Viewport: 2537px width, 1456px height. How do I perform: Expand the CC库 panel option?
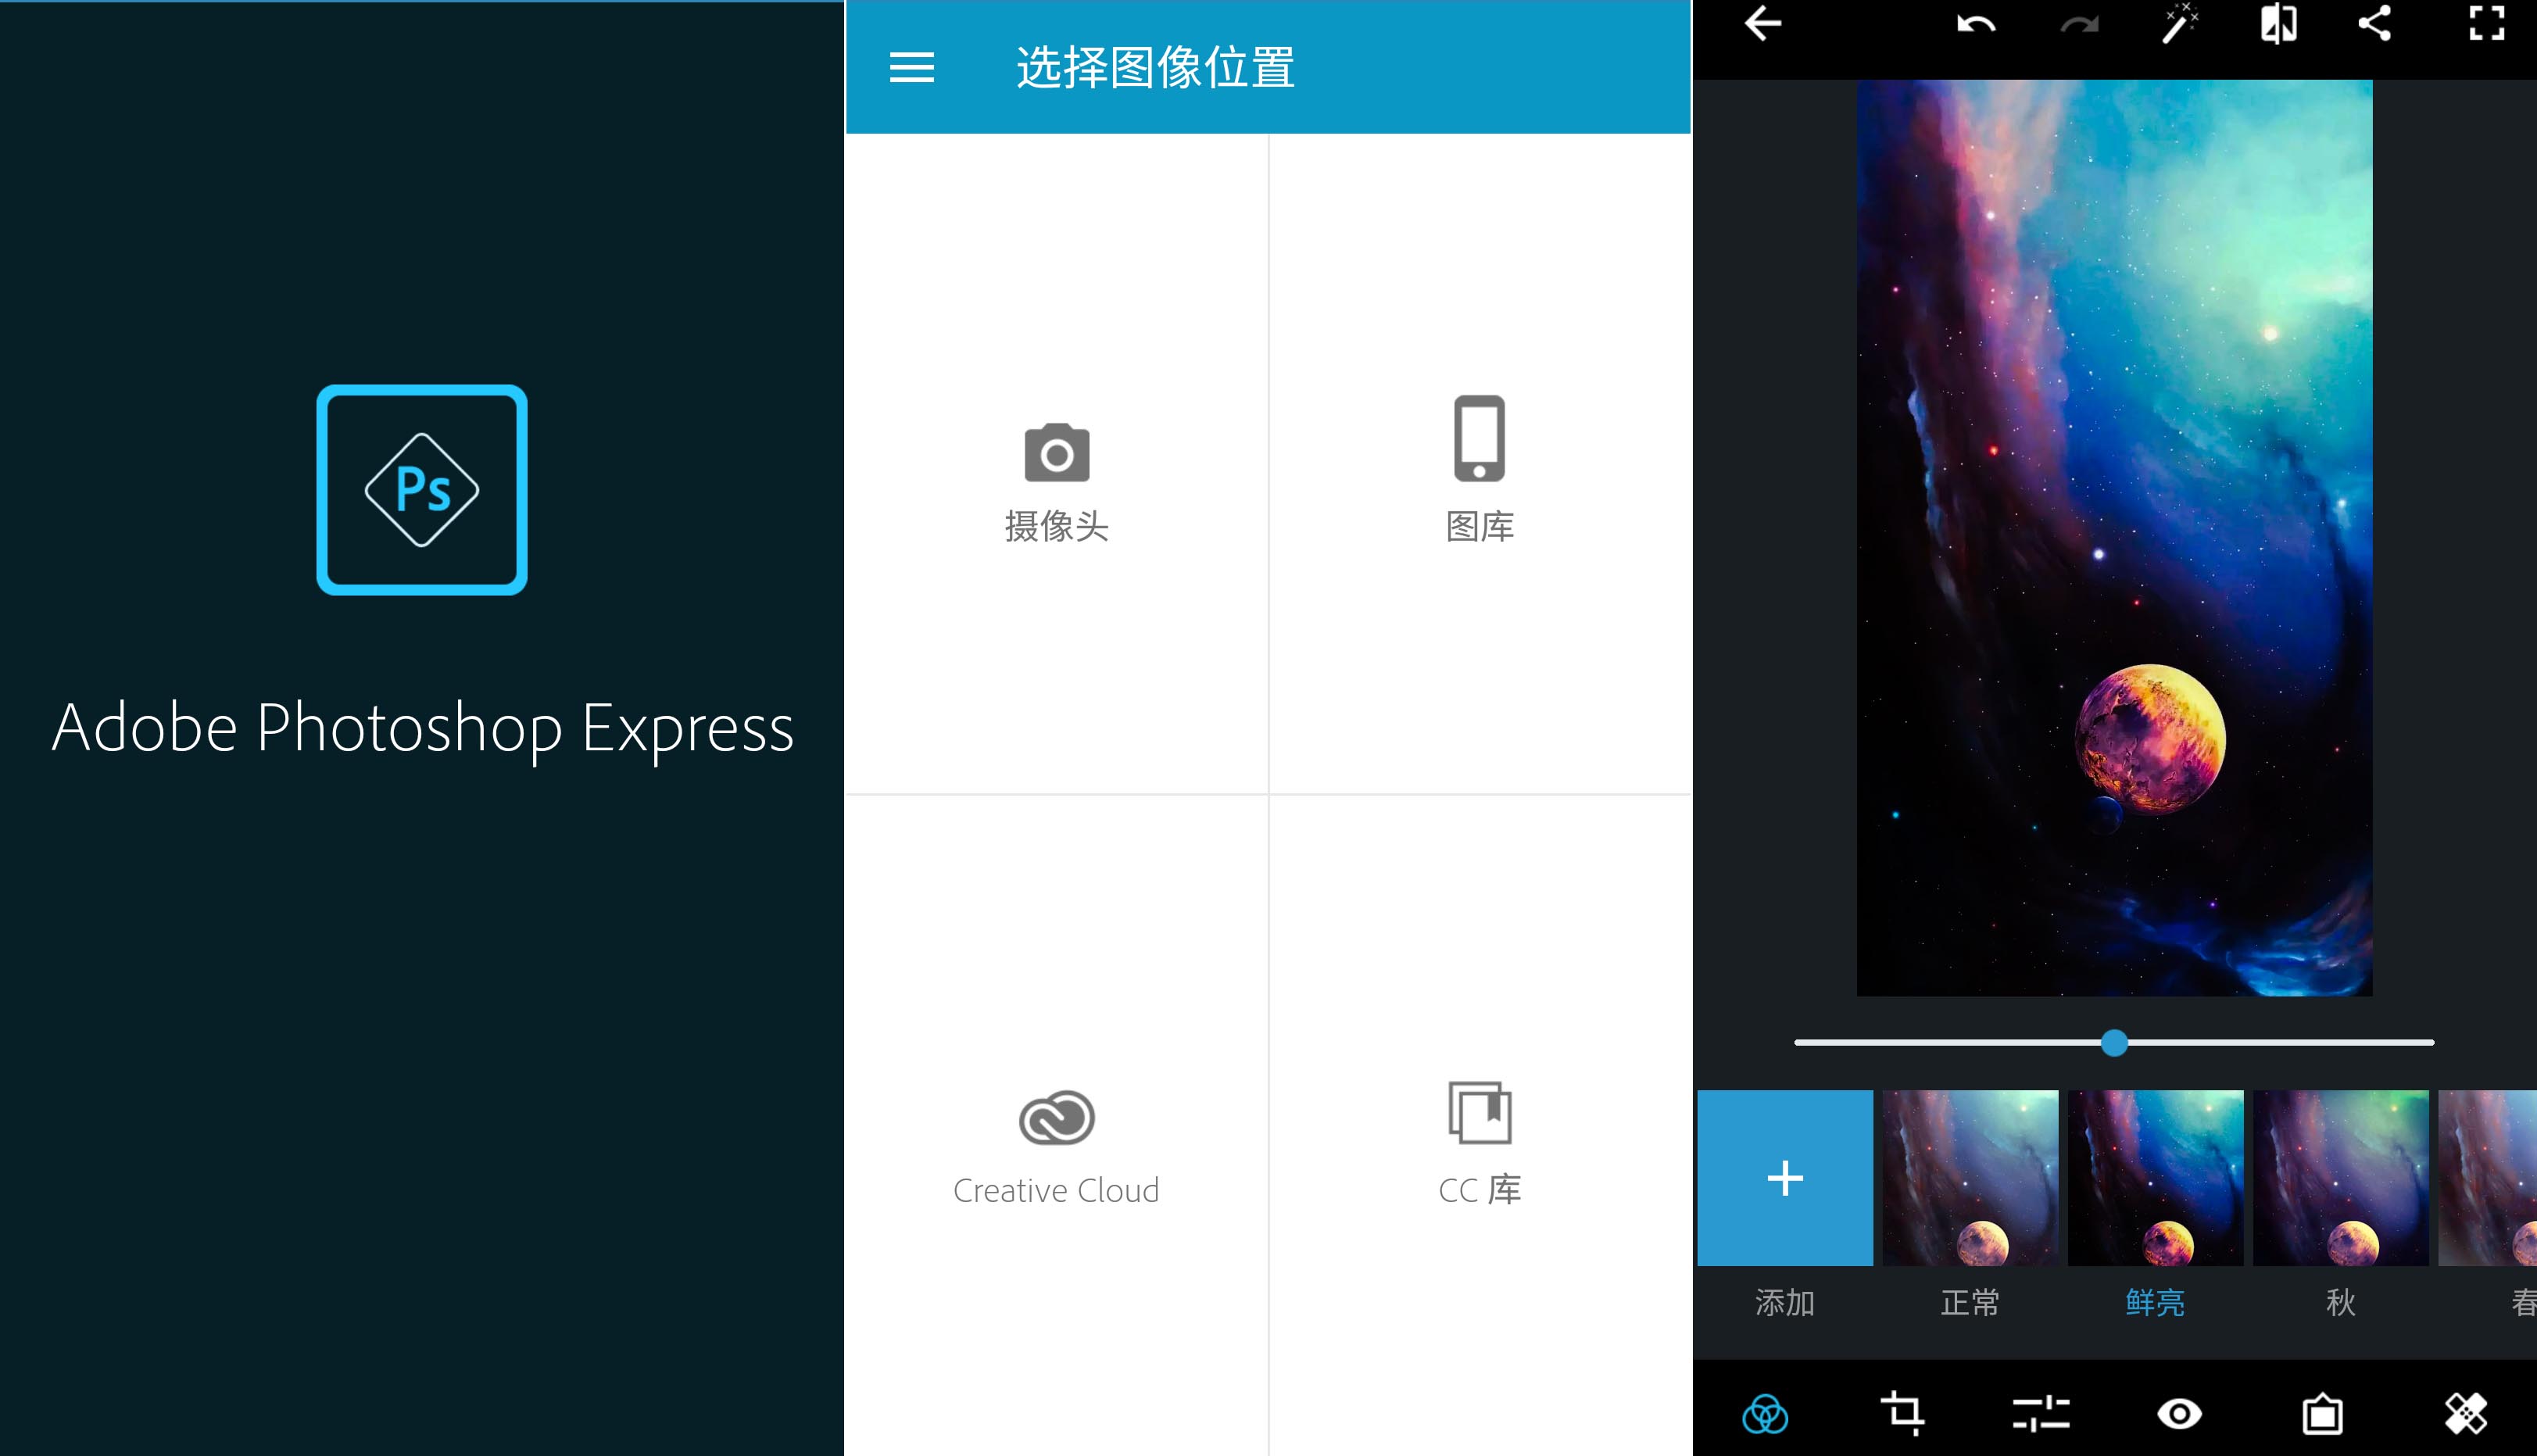click(x=1480, y=1141)
